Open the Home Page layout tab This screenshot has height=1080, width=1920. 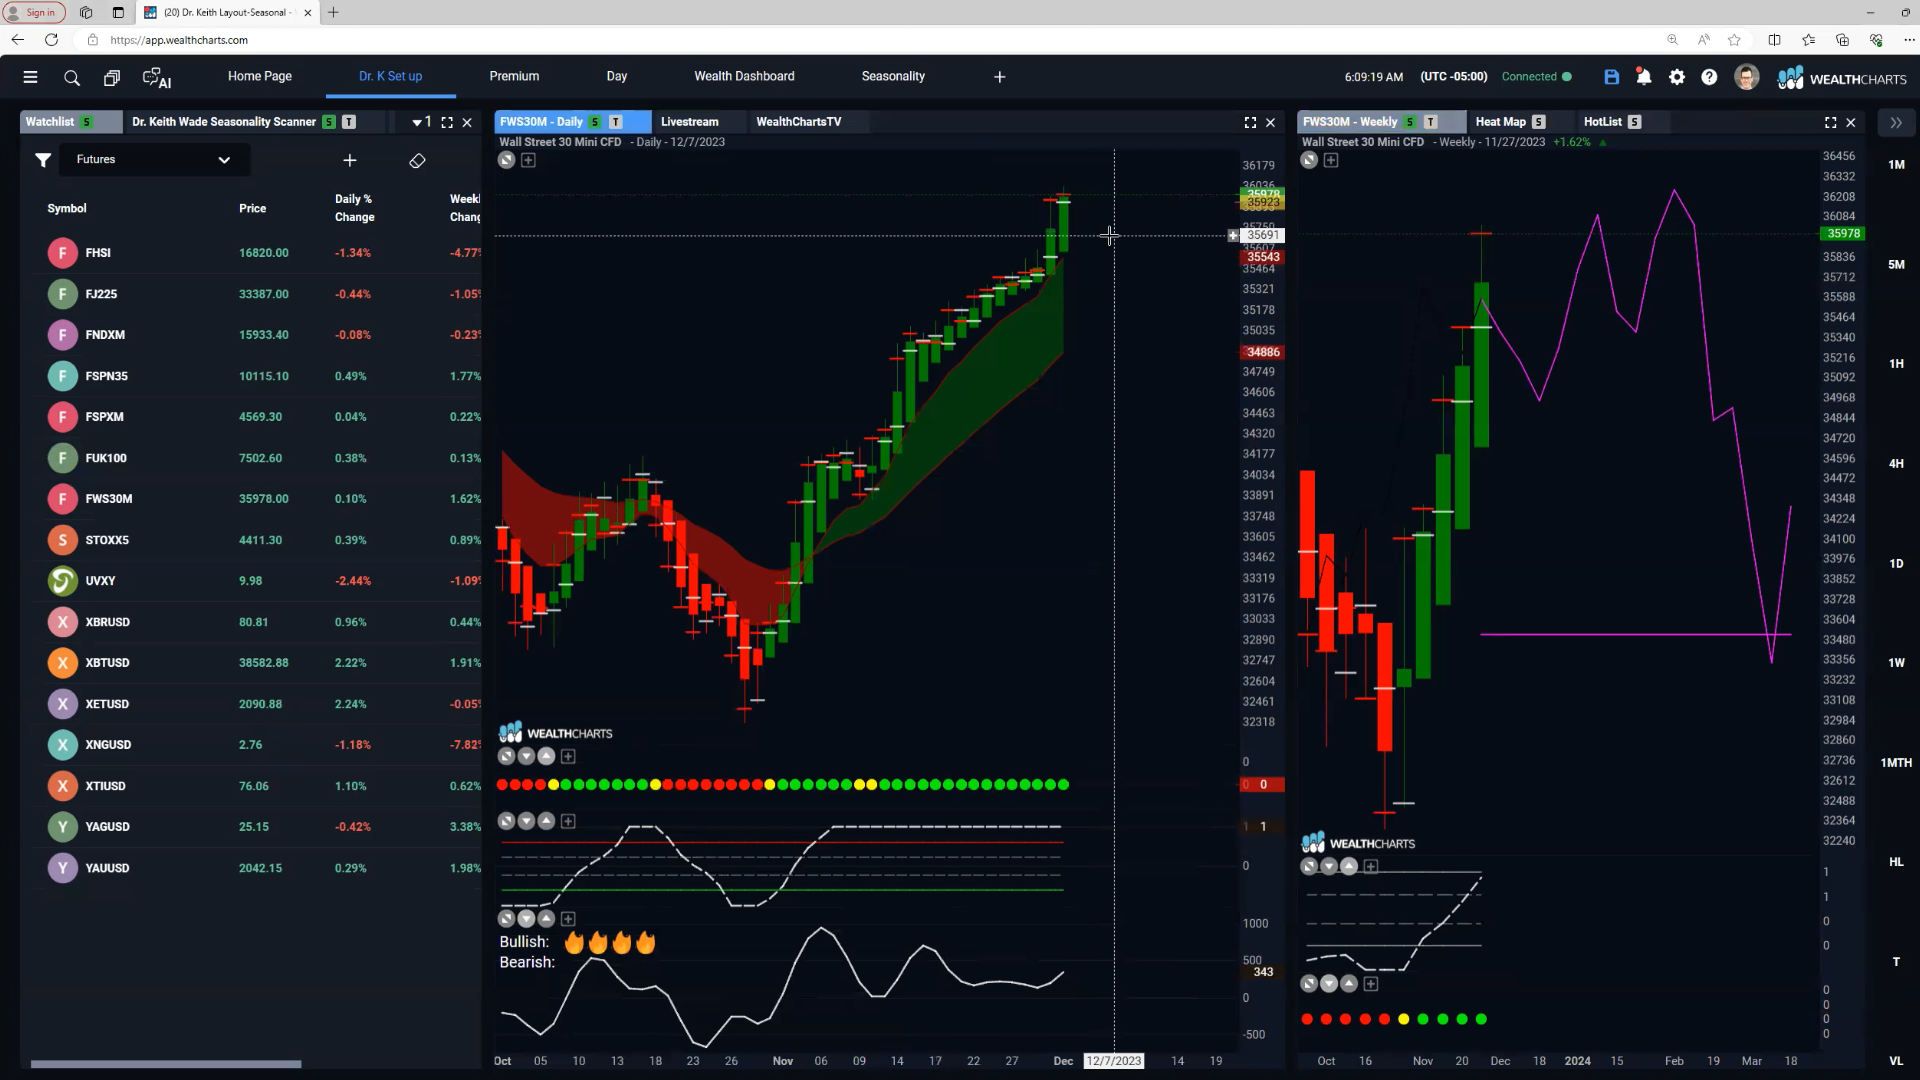coord(260,77)
